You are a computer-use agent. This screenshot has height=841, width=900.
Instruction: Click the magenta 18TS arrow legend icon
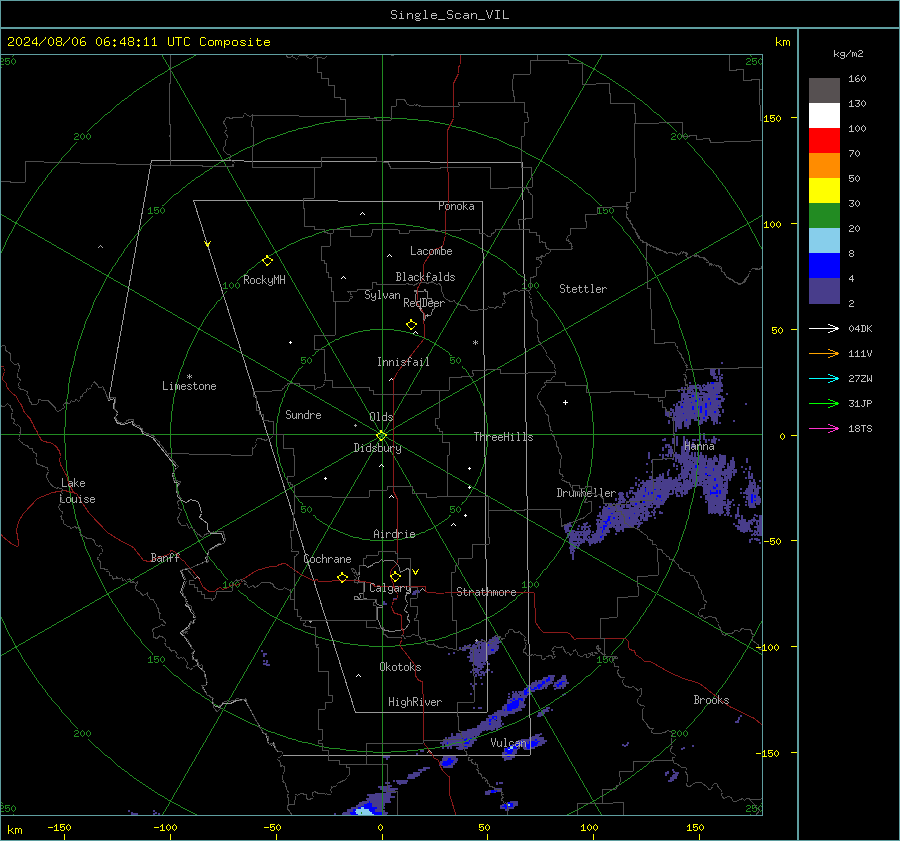click(x=824, y=428)
